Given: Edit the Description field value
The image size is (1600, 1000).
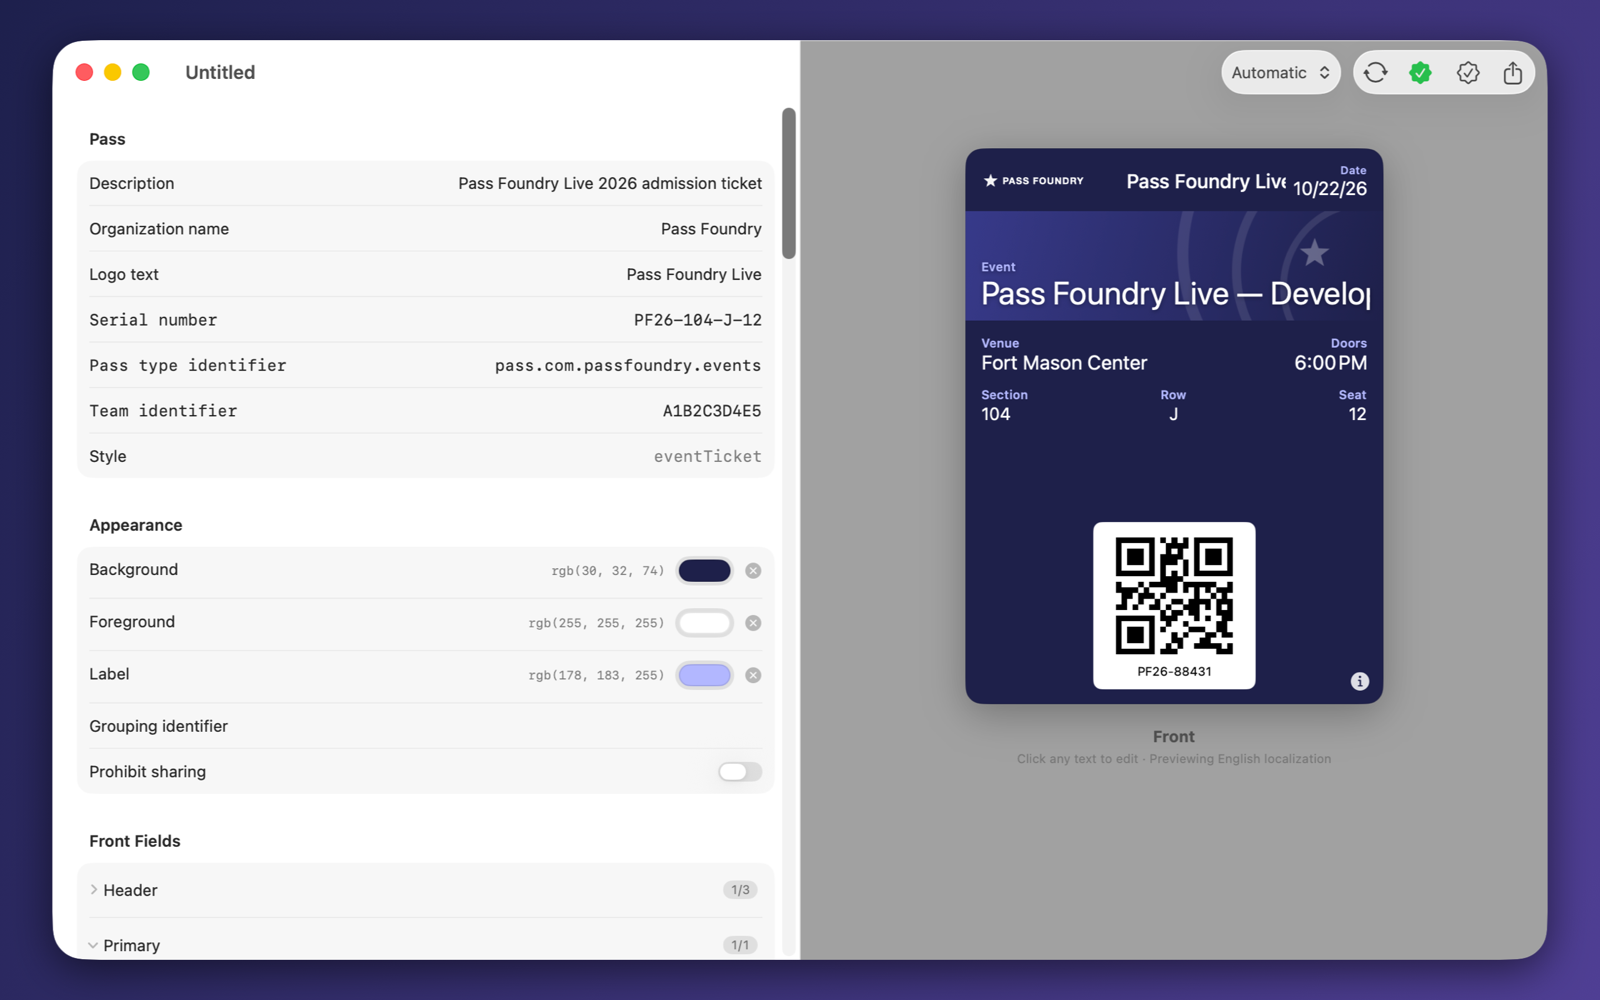Looking at the screenshot, I should [x=610, y=183].
